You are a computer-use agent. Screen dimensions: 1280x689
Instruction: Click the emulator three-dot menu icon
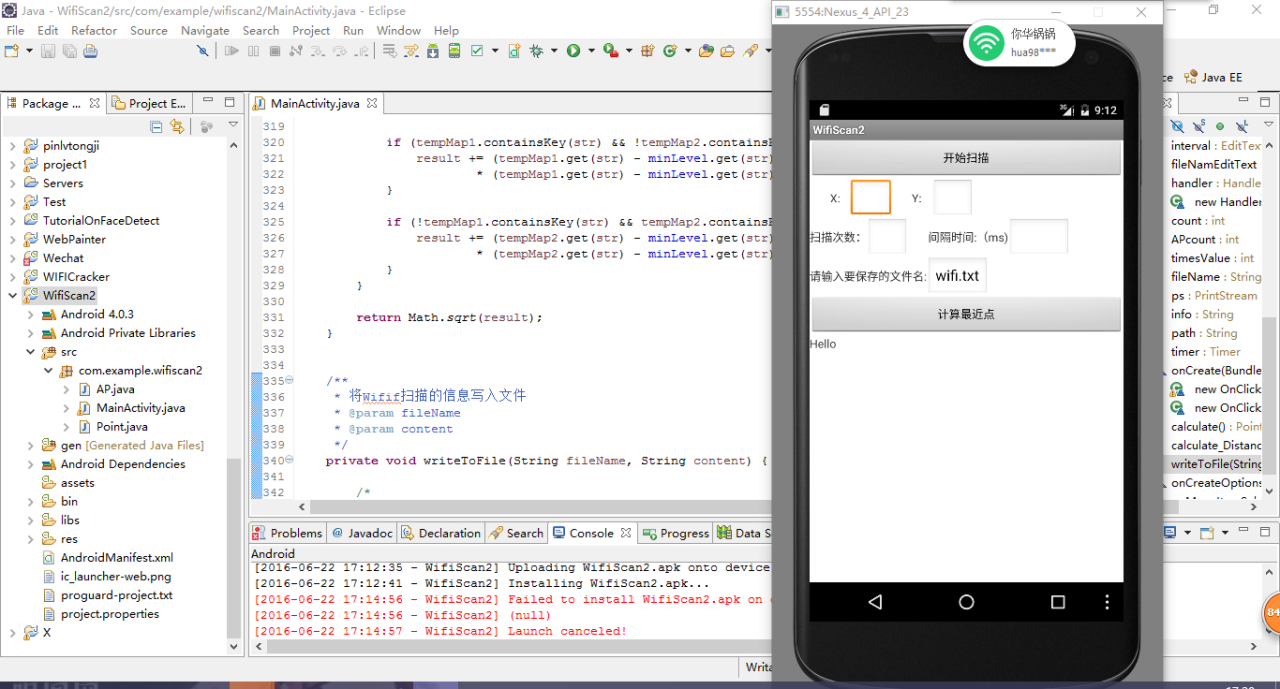pyautogui.click(x=1107, y=602)
